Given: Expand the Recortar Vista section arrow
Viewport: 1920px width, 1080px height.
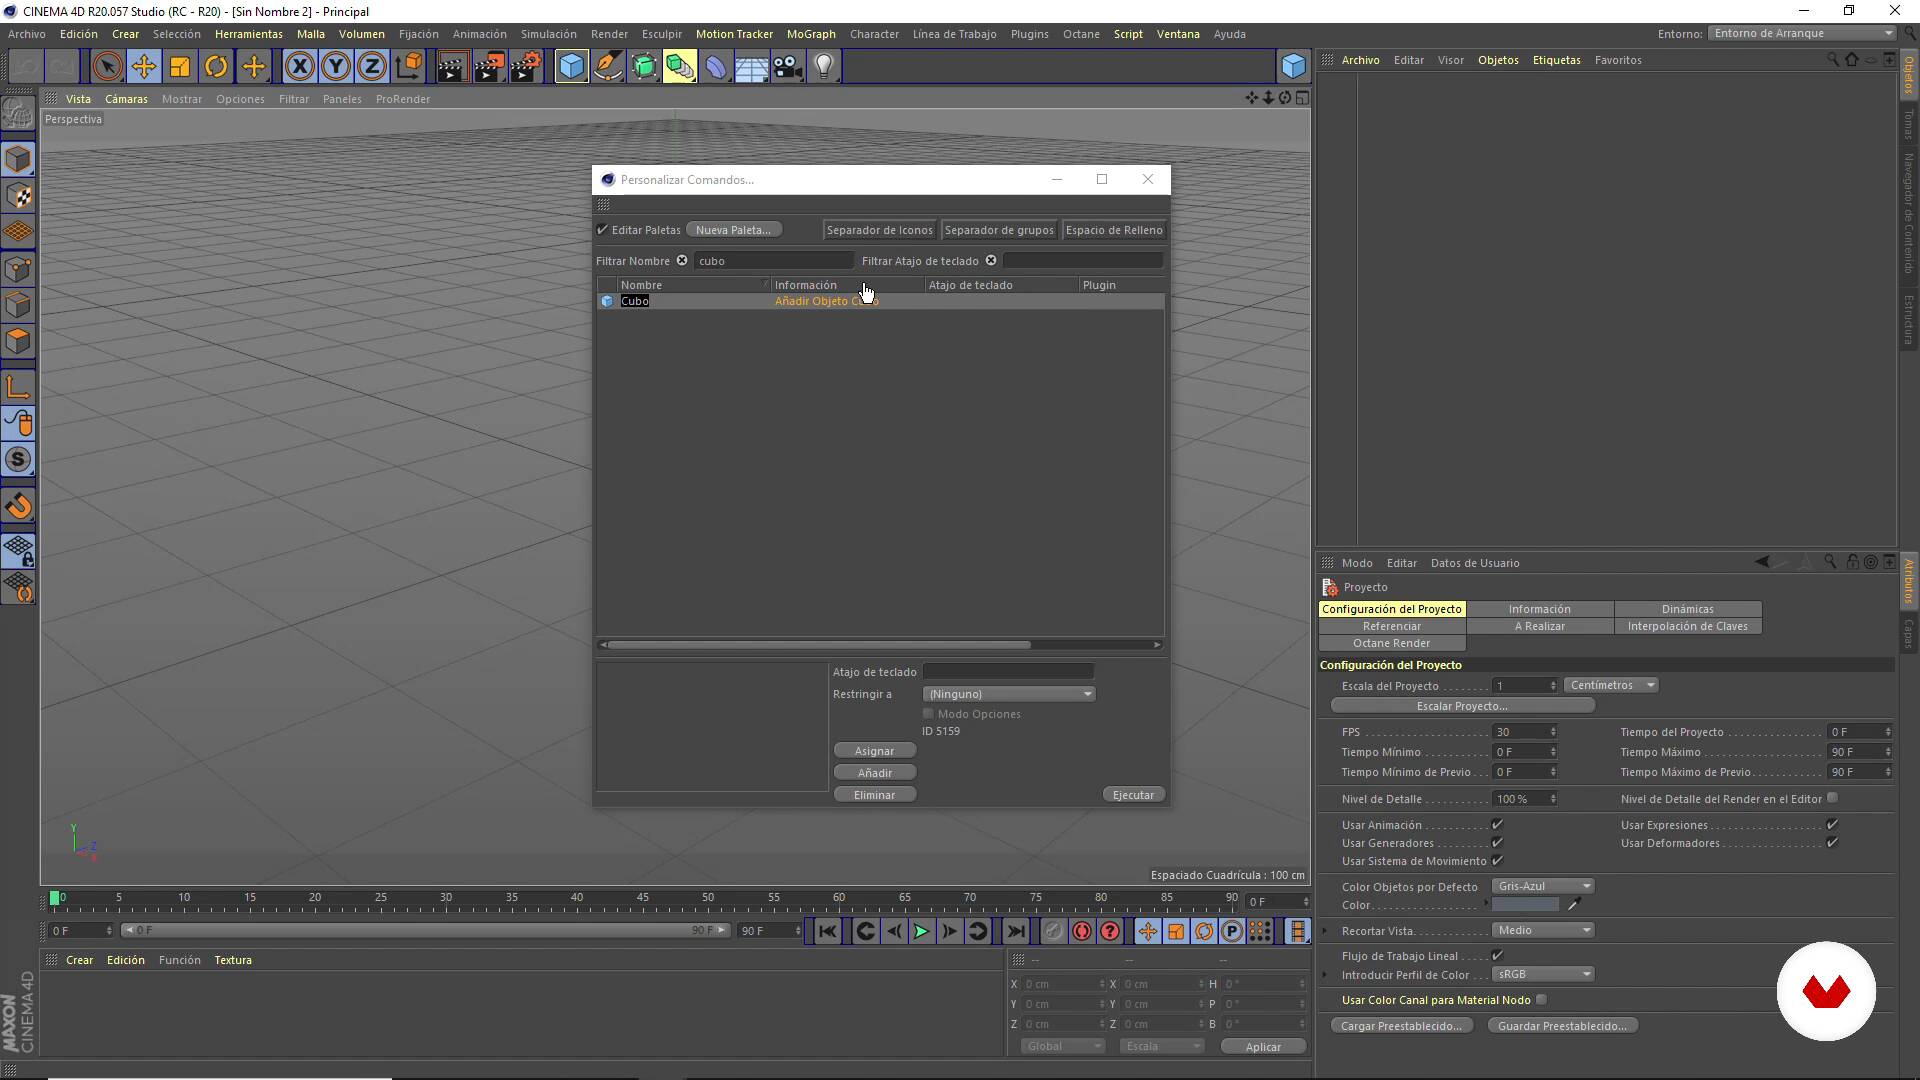Looking at the screenshot, I should tap(1325, 931).
